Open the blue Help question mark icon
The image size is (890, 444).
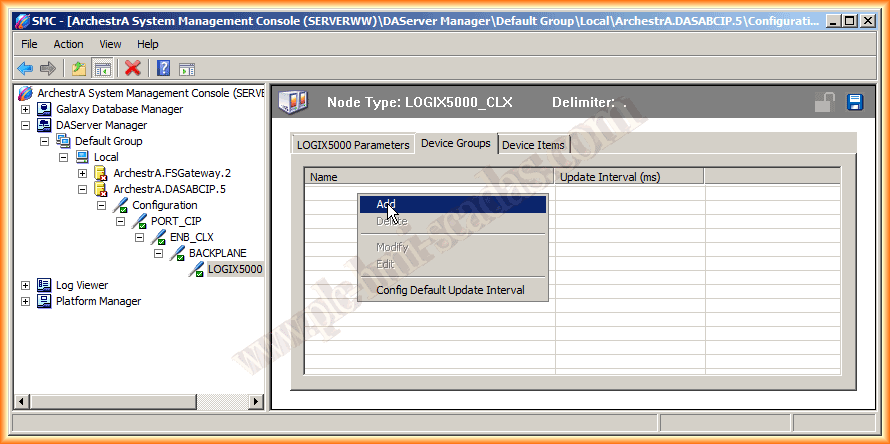(x=163, y=68)
